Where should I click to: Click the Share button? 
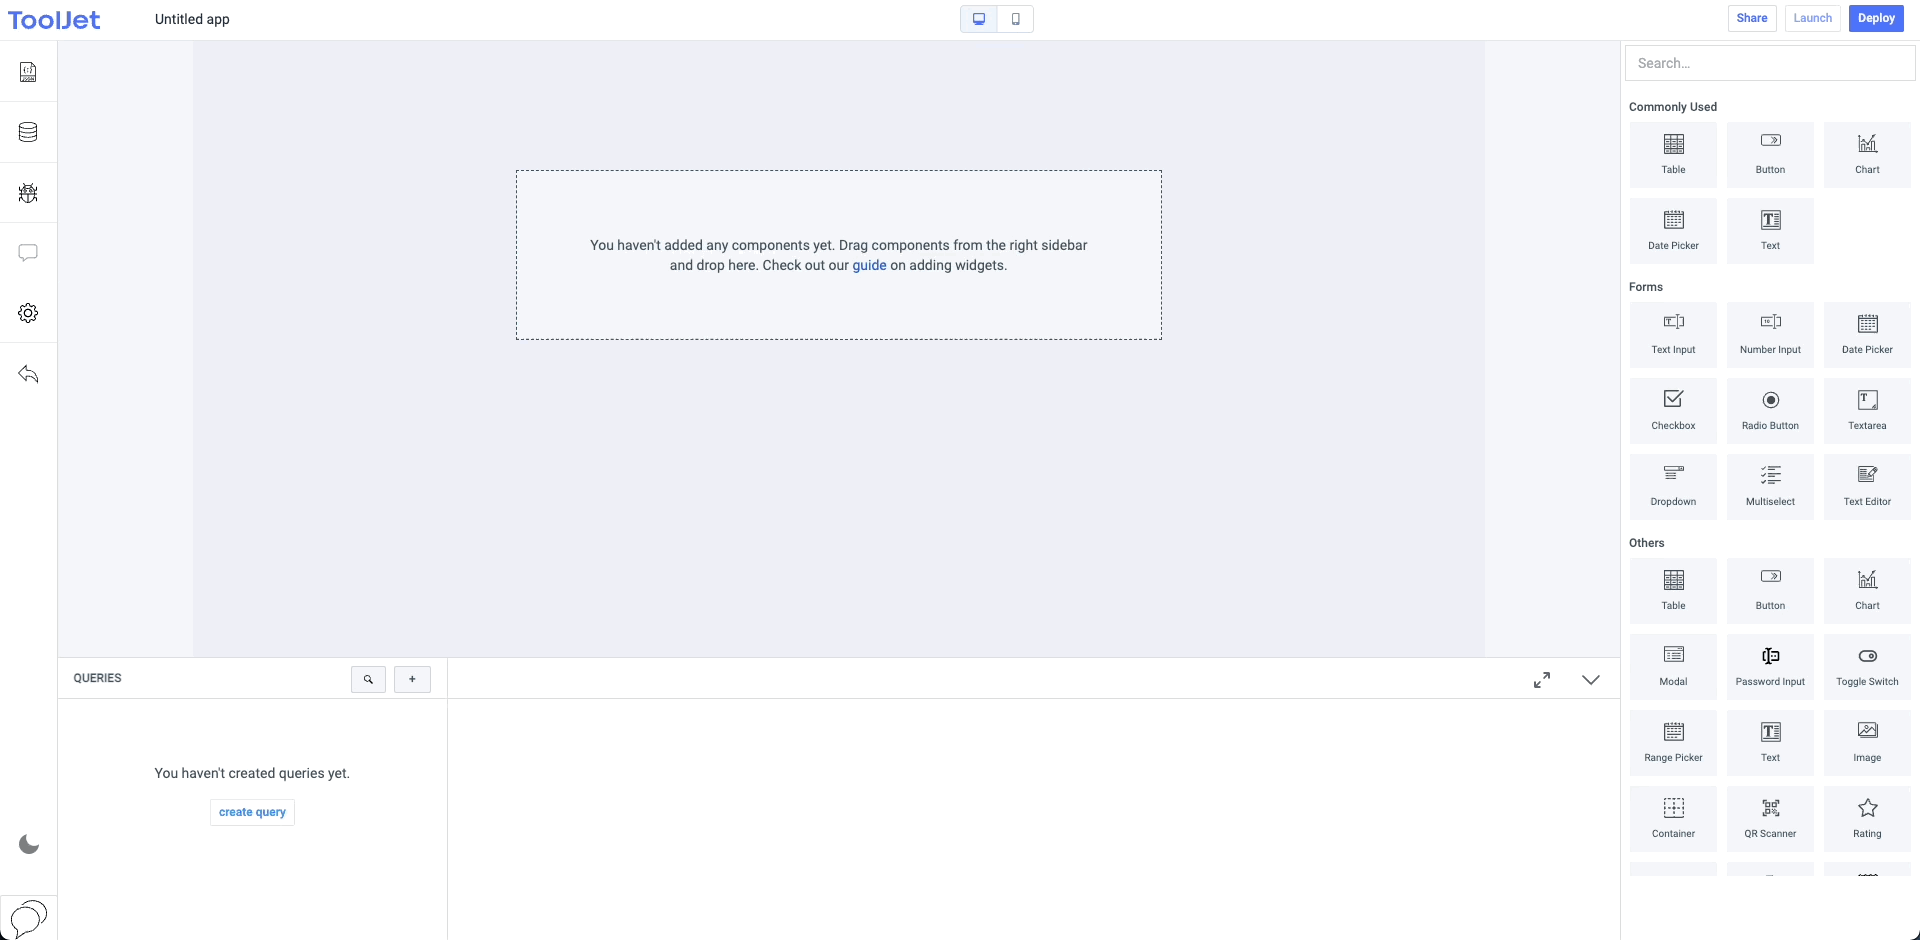pos(1752,18)
